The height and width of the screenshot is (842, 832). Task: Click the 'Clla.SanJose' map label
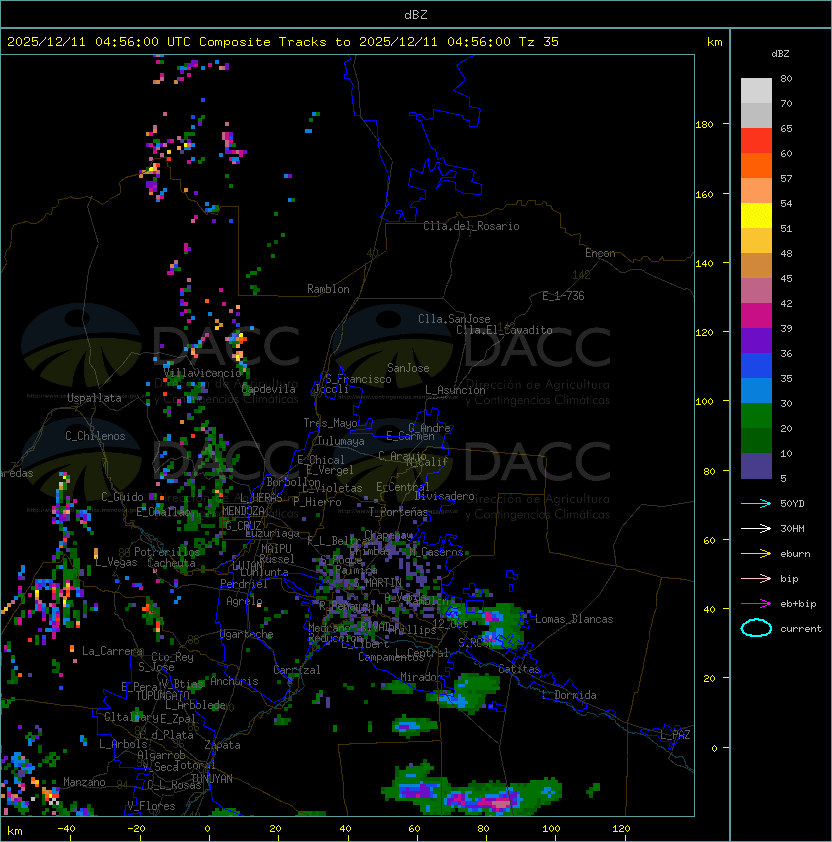[454, 319]
